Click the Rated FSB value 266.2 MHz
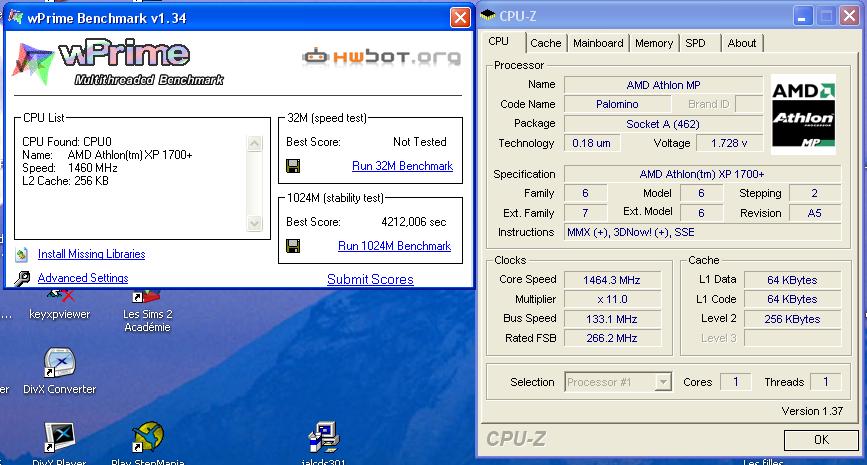This screenshot has height=465, width=867. [x=612, y=338]
